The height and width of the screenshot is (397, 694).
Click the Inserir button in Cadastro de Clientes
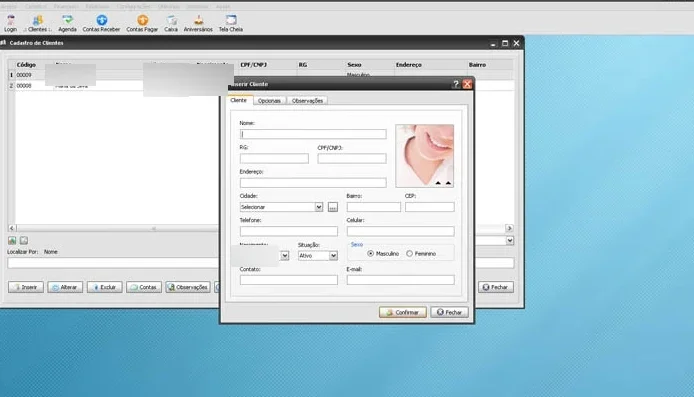point(26,287)
